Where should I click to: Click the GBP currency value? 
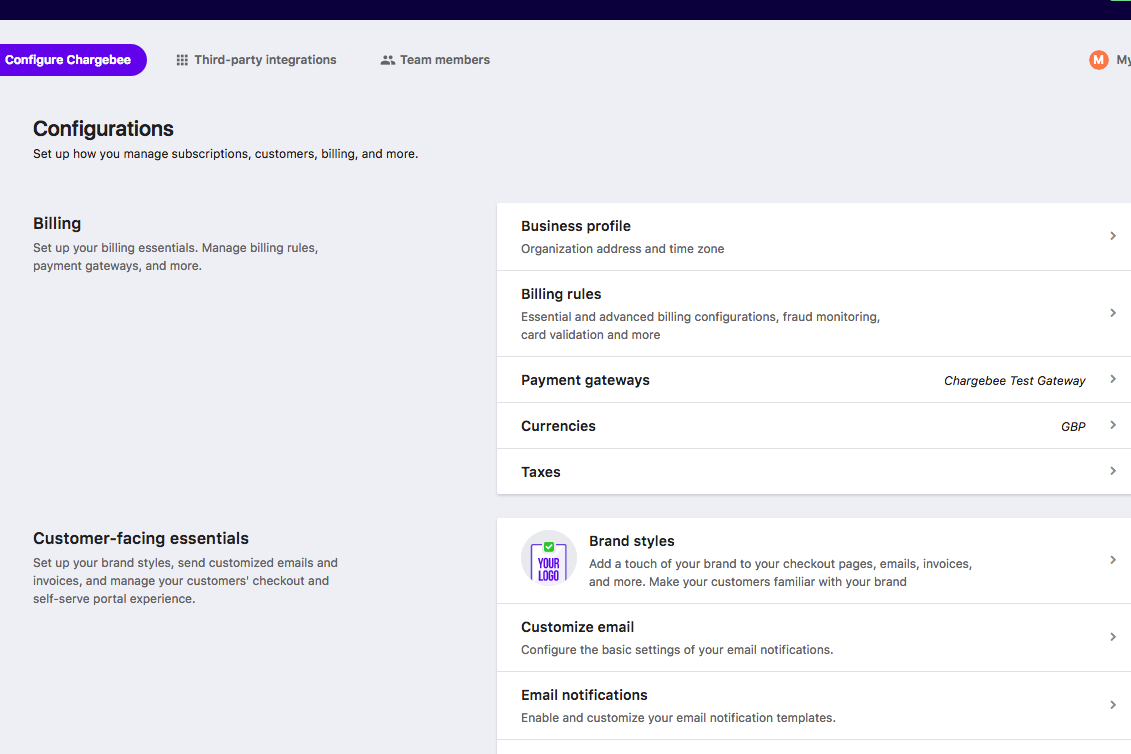pyautogui.click(x=1073, y=427)
